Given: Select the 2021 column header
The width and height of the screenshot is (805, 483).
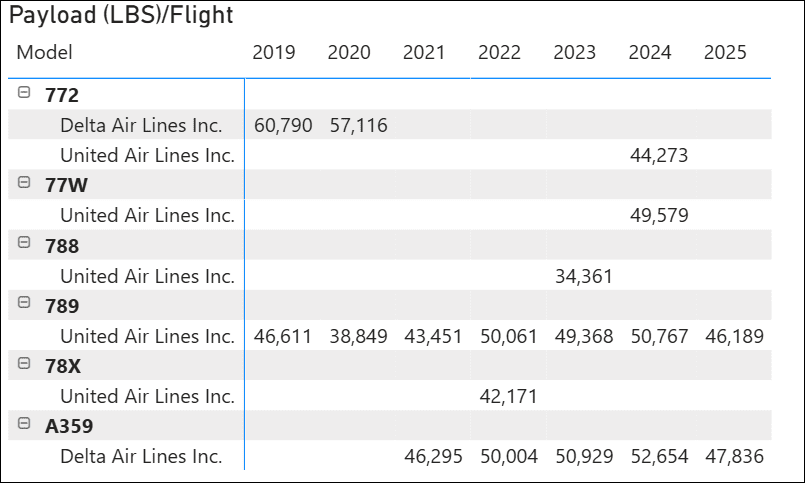Looking at the screenshot, I should 424,53.
